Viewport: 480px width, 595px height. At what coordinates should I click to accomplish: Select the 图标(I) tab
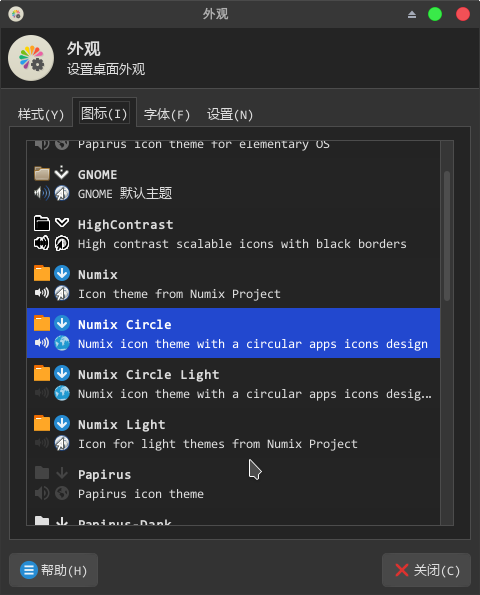point(104,113)
